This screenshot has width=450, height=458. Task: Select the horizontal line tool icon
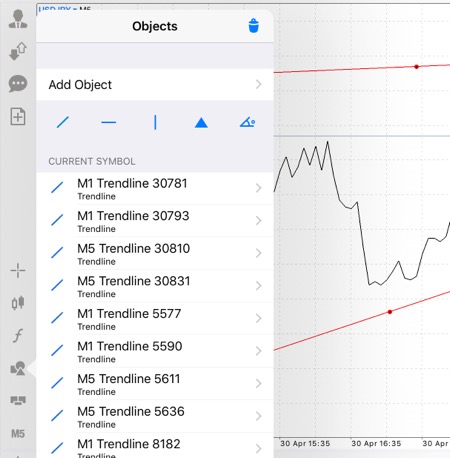109,122
